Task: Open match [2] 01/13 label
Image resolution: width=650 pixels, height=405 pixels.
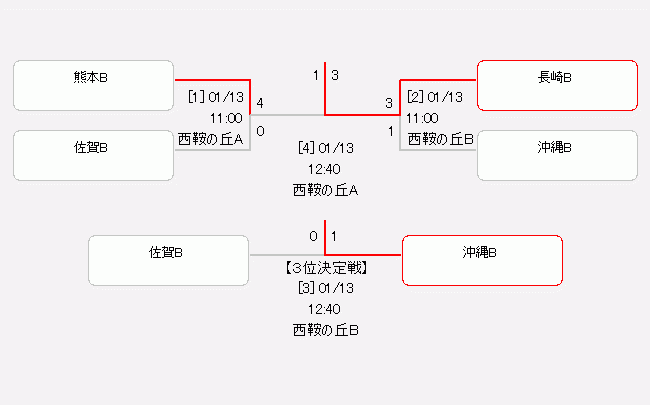Action: coord(435,98)
